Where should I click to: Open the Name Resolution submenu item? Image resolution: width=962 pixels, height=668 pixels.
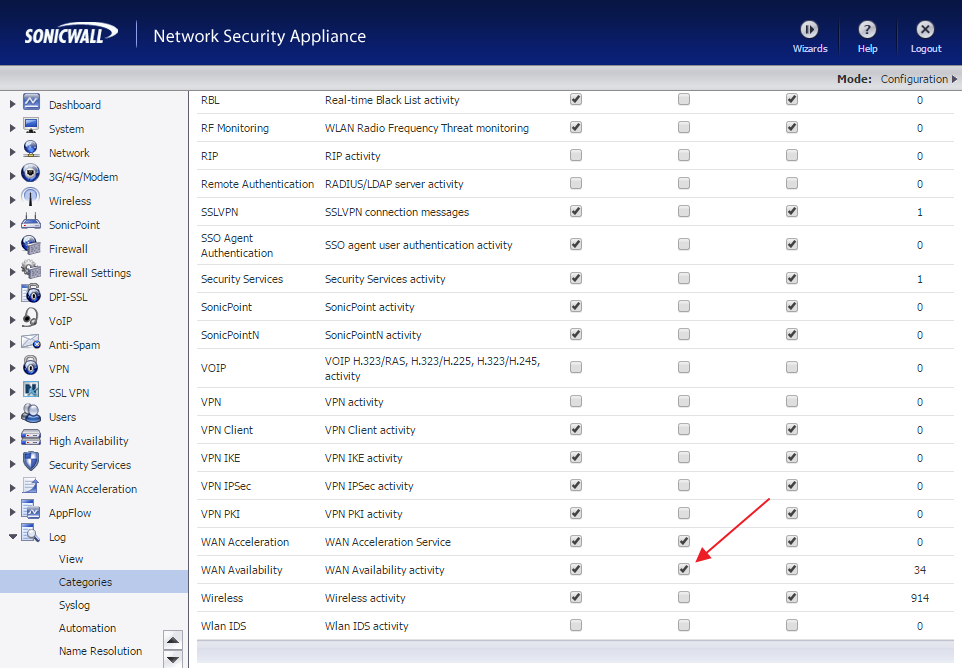(x=100, y=651)
